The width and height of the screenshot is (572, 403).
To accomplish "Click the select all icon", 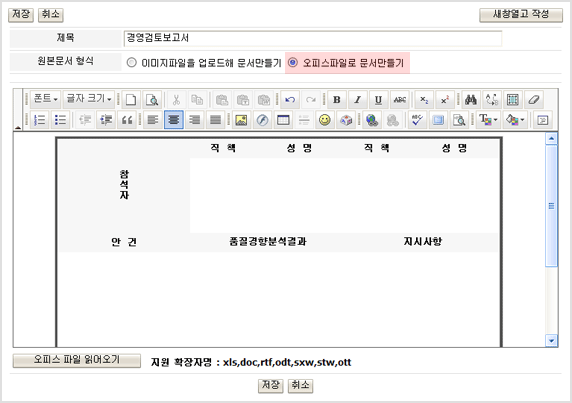I will click(x=513, y=100).
